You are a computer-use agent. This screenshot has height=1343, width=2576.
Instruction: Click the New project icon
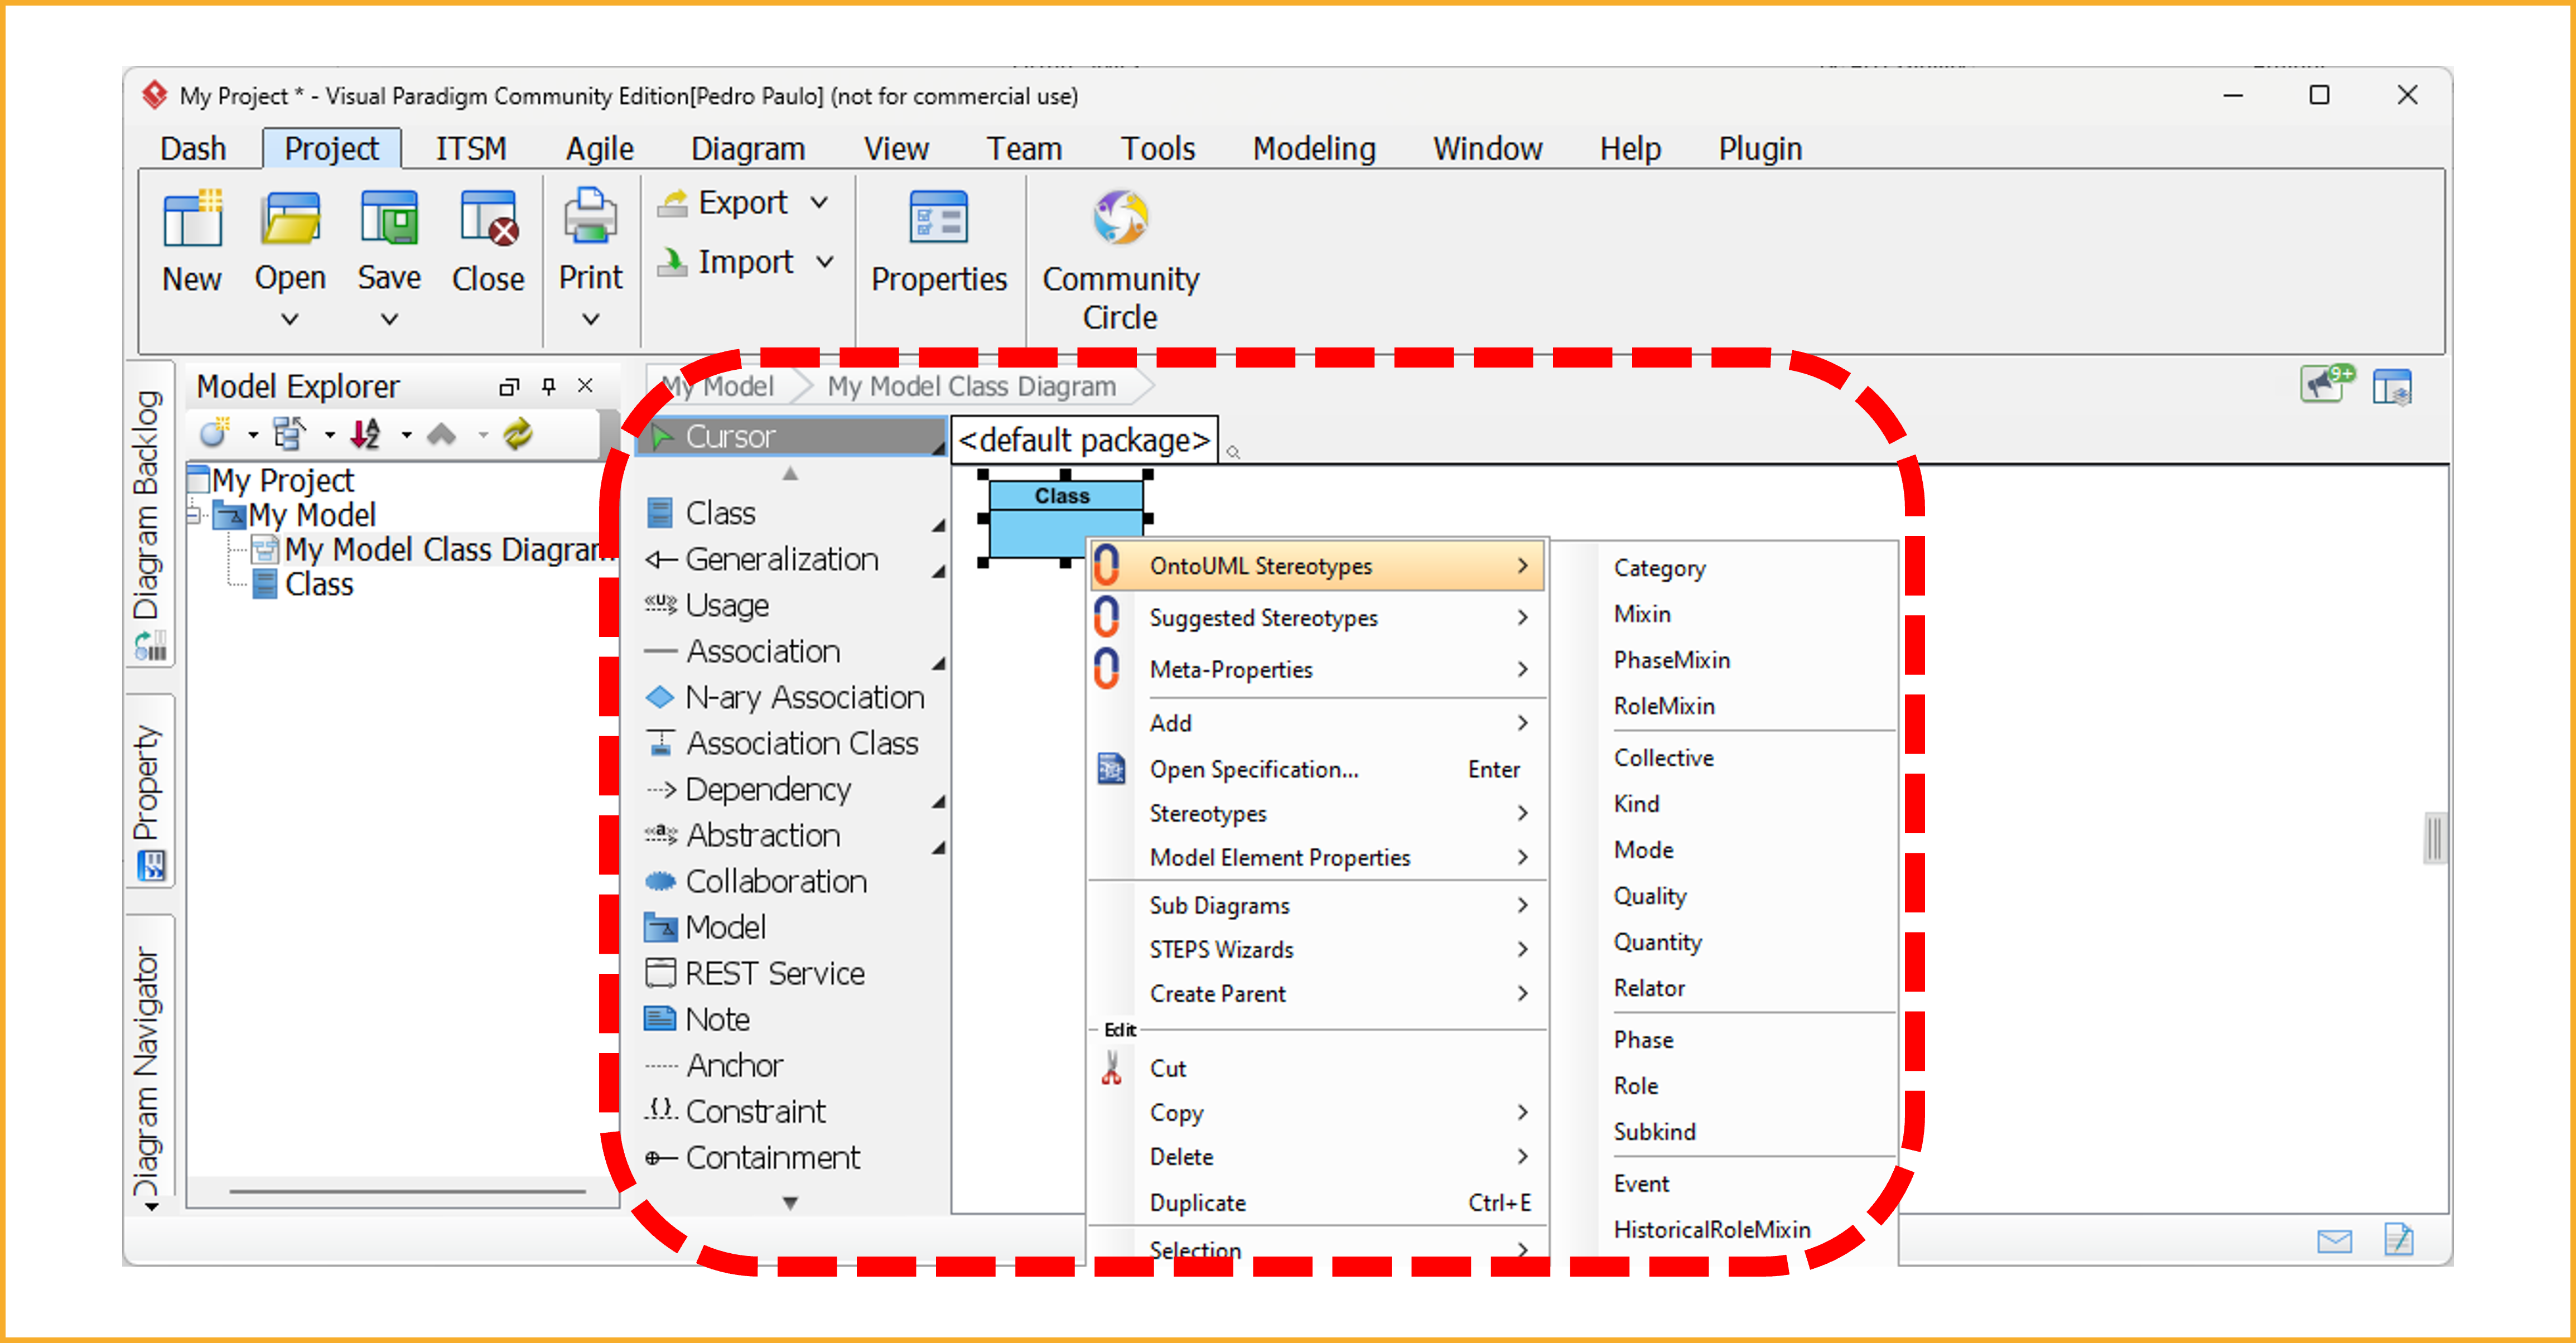coord(192,219)
